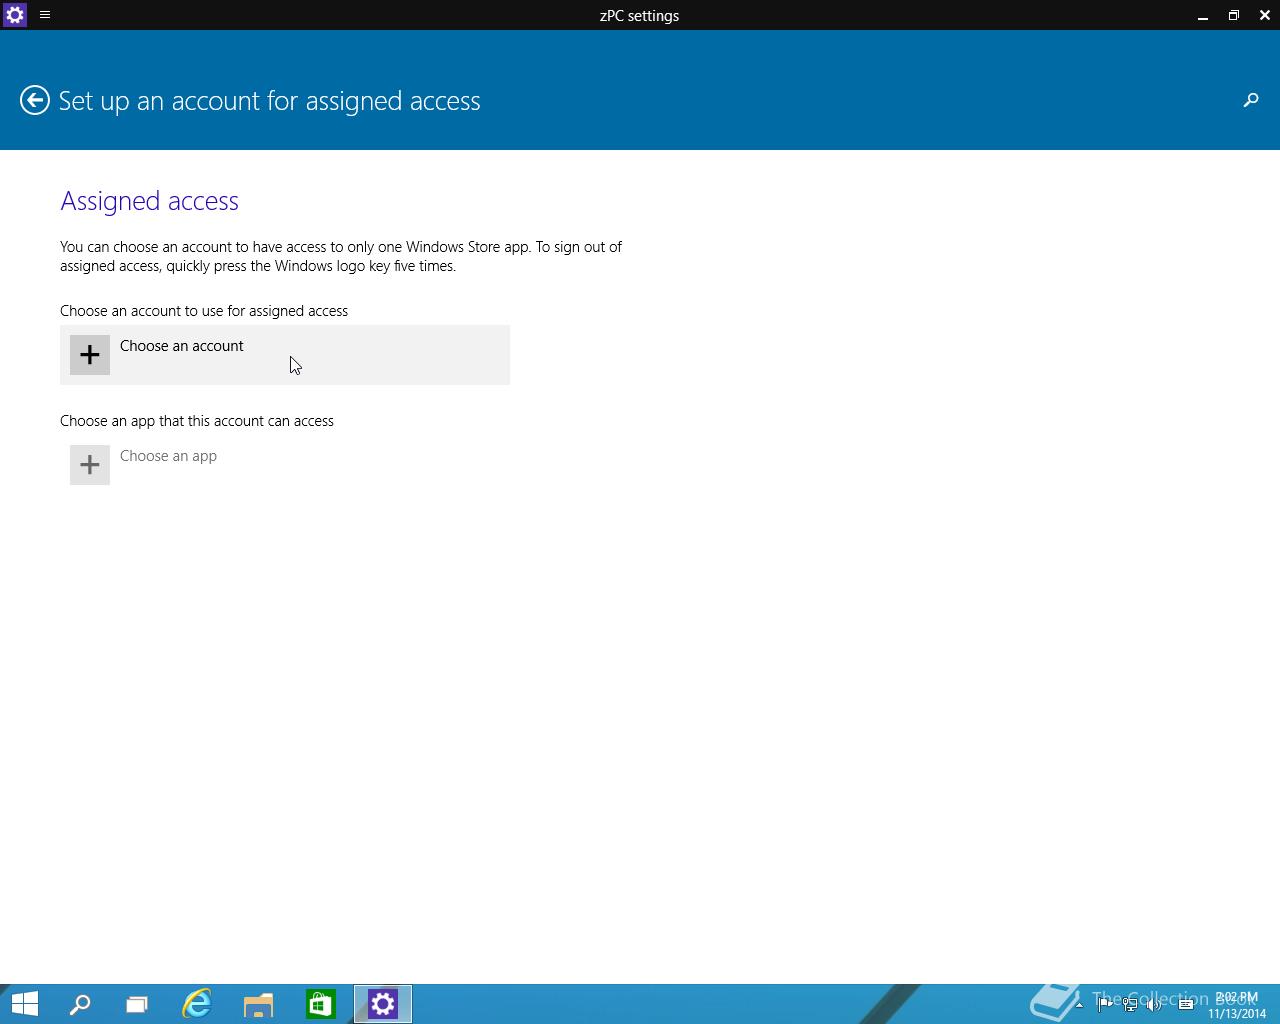
Task: Go back with the circled arrow icon
Action: 35,100
